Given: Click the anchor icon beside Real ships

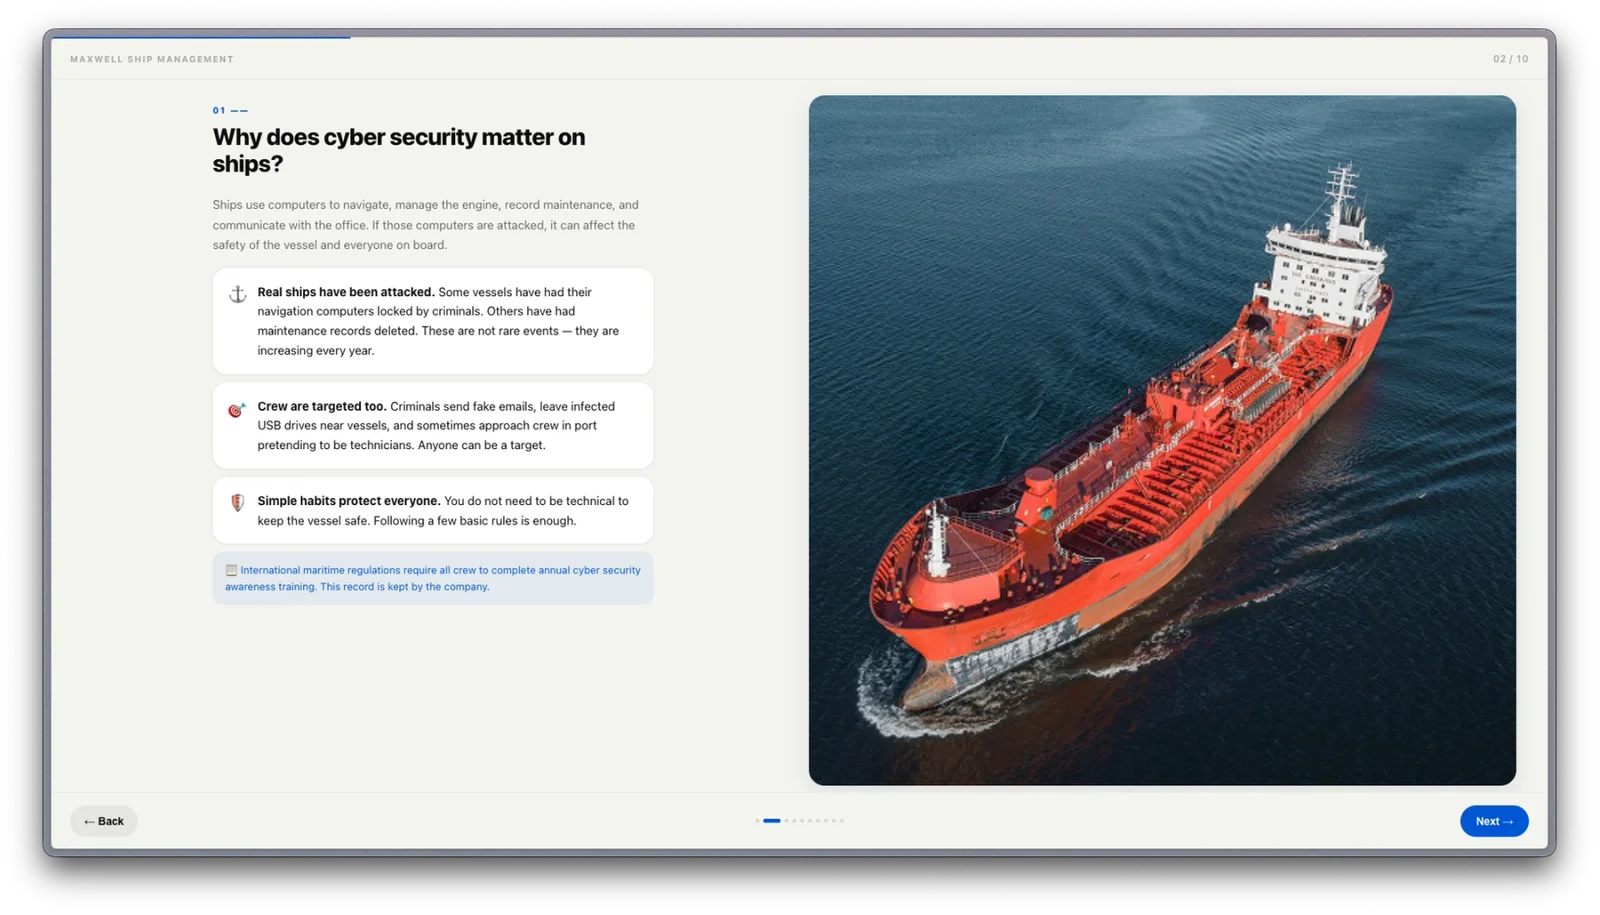Looking at the screenshot, I should click(237, 294).
